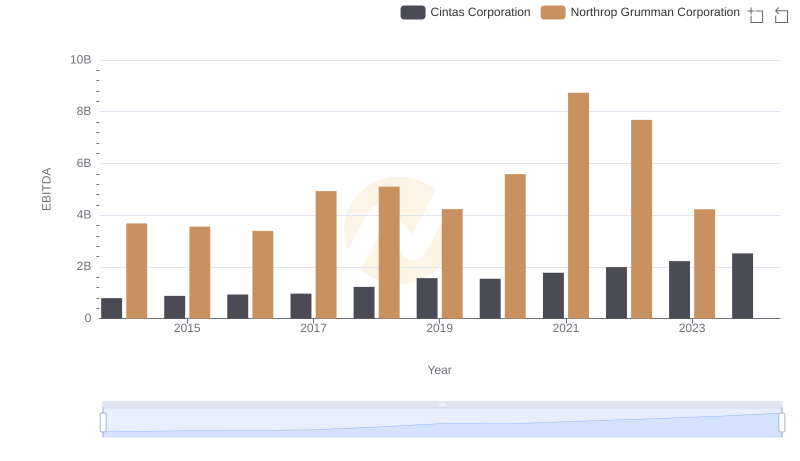Click the Northrop Grumman 2017 bar

tap(326, 255)
